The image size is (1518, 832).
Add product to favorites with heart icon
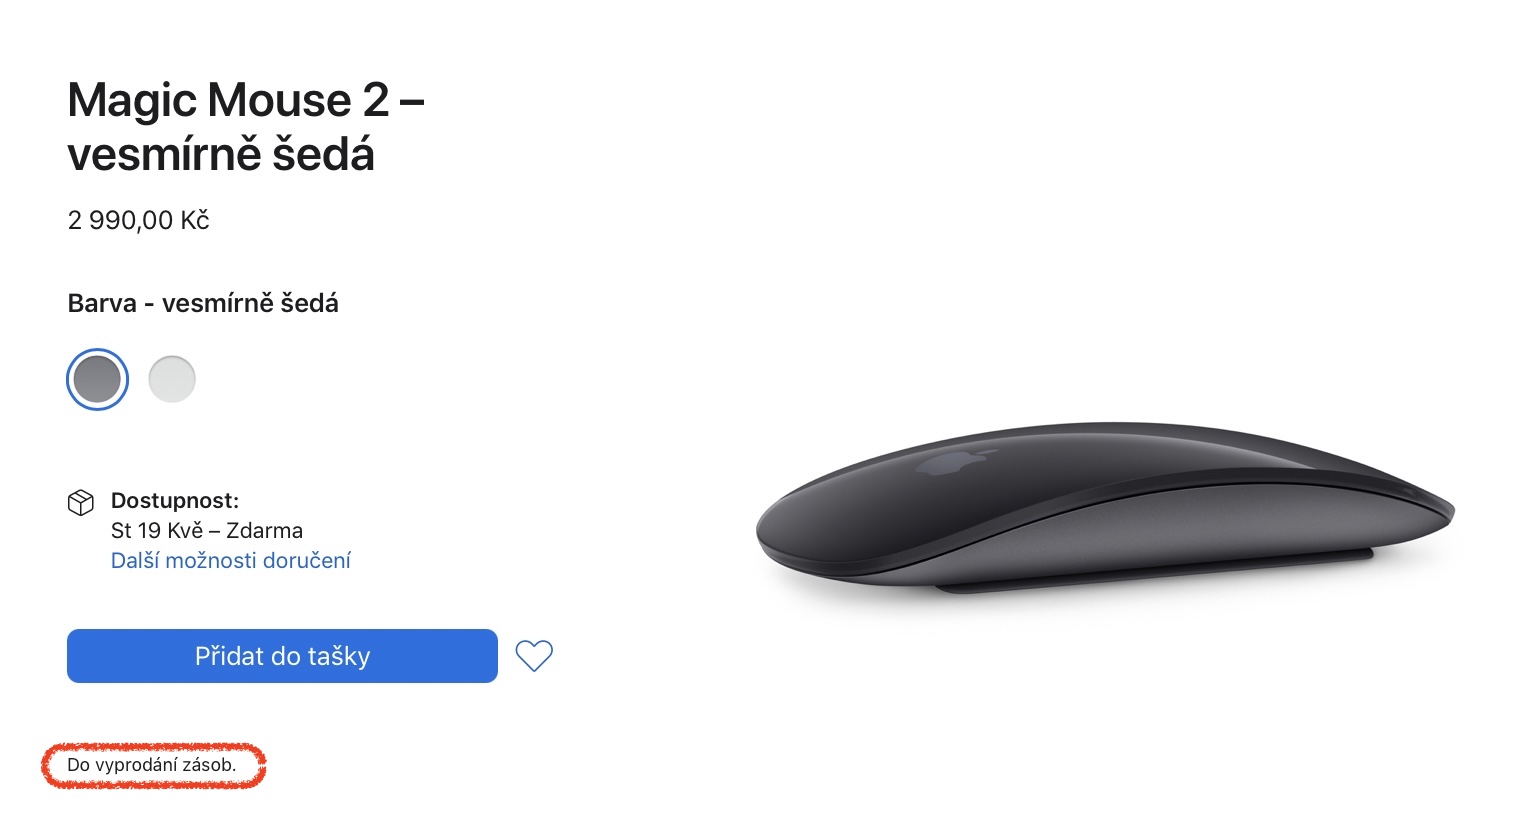coord(534,656)
